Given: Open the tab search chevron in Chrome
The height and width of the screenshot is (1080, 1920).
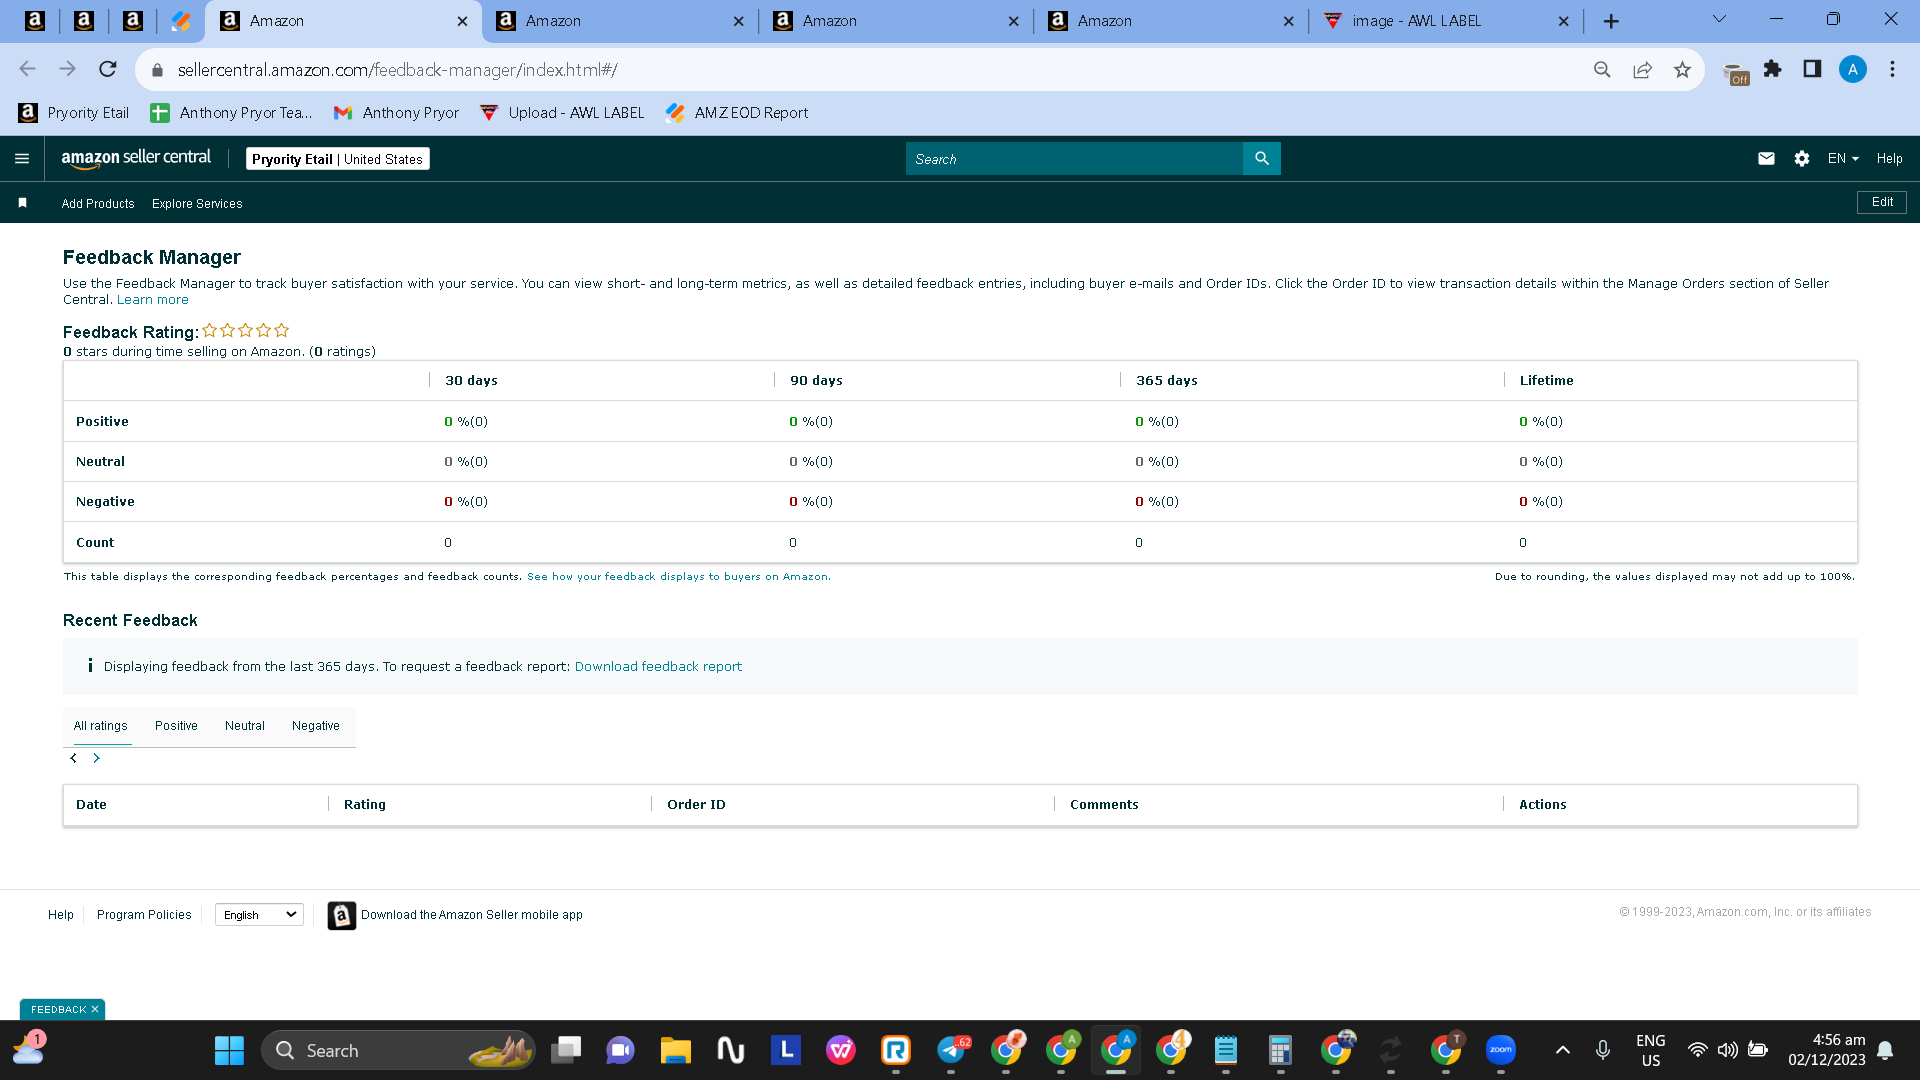Looking at the screenshot, I should coord(1719,20).
